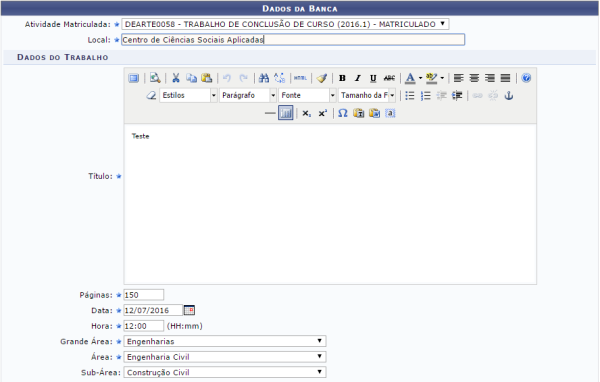600x382 pixels.
Task: Remove hyperlink broken chain icon
Action: click(493, 95)
